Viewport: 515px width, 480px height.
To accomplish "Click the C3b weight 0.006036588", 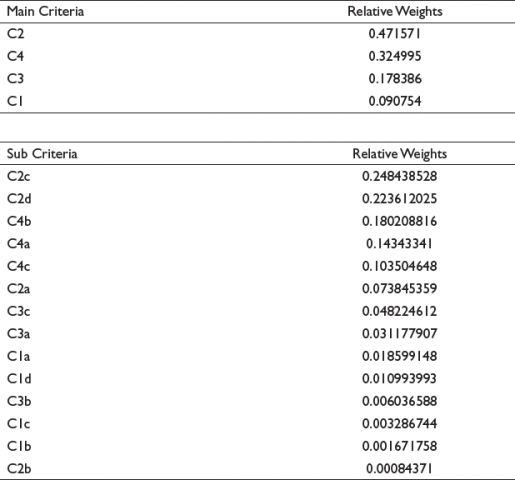I will click(399, 401).
